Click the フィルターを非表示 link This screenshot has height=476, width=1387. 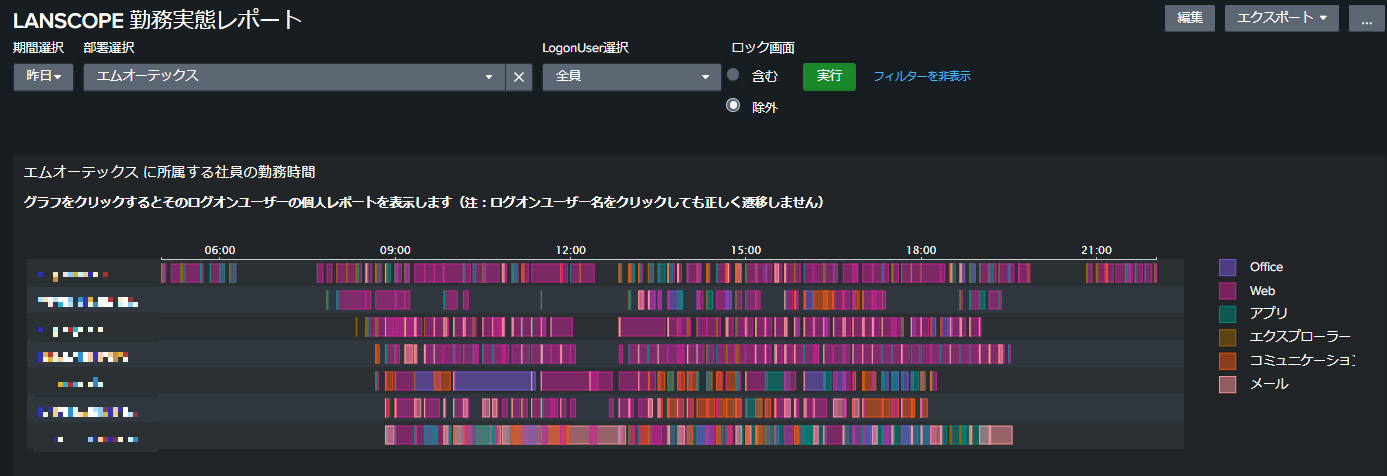(922, 76)
